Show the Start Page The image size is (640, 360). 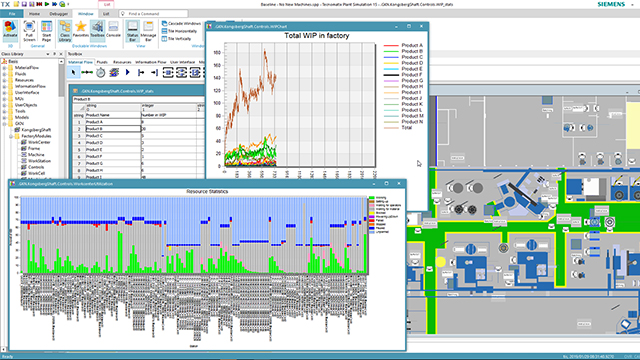[47, 31]
